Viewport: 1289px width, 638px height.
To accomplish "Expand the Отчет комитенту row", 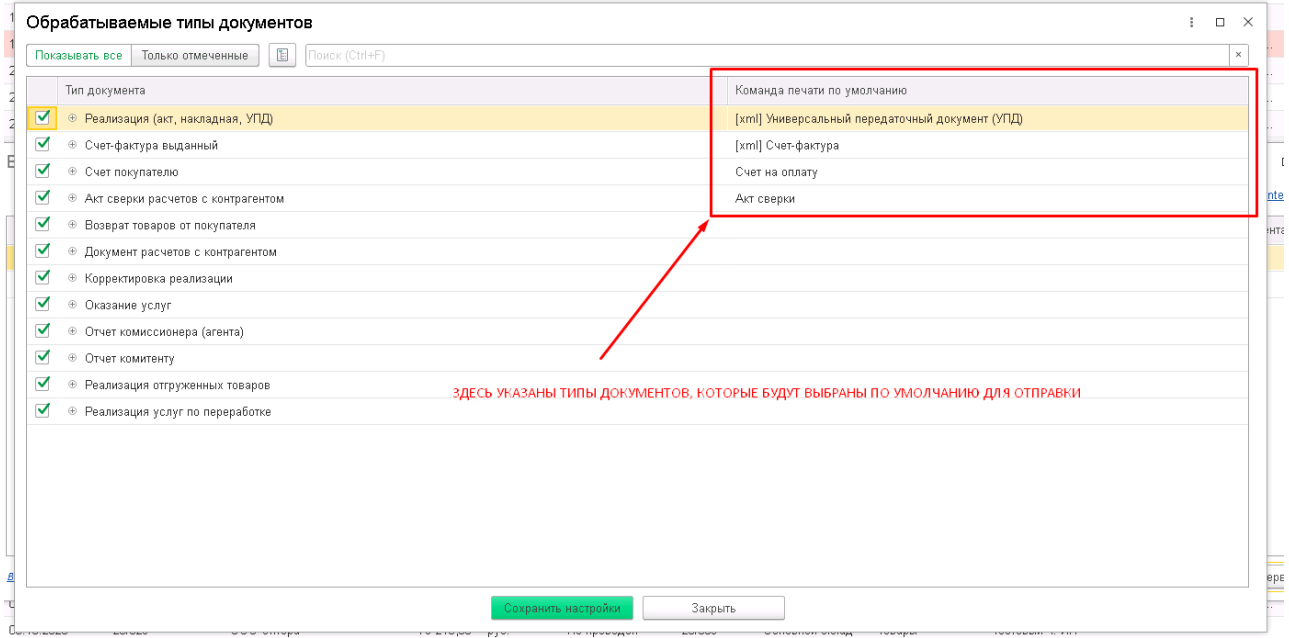I will [72, 358].
